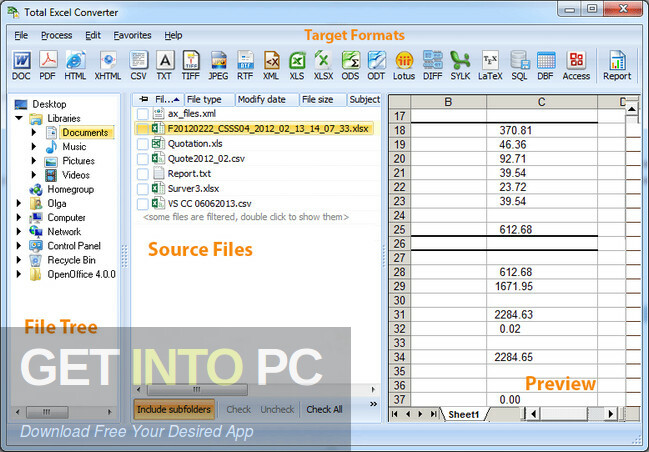Tick checkbox for ax_files.xml
Image resolution: width=649 pixels, height=452 pixels.
142,114
